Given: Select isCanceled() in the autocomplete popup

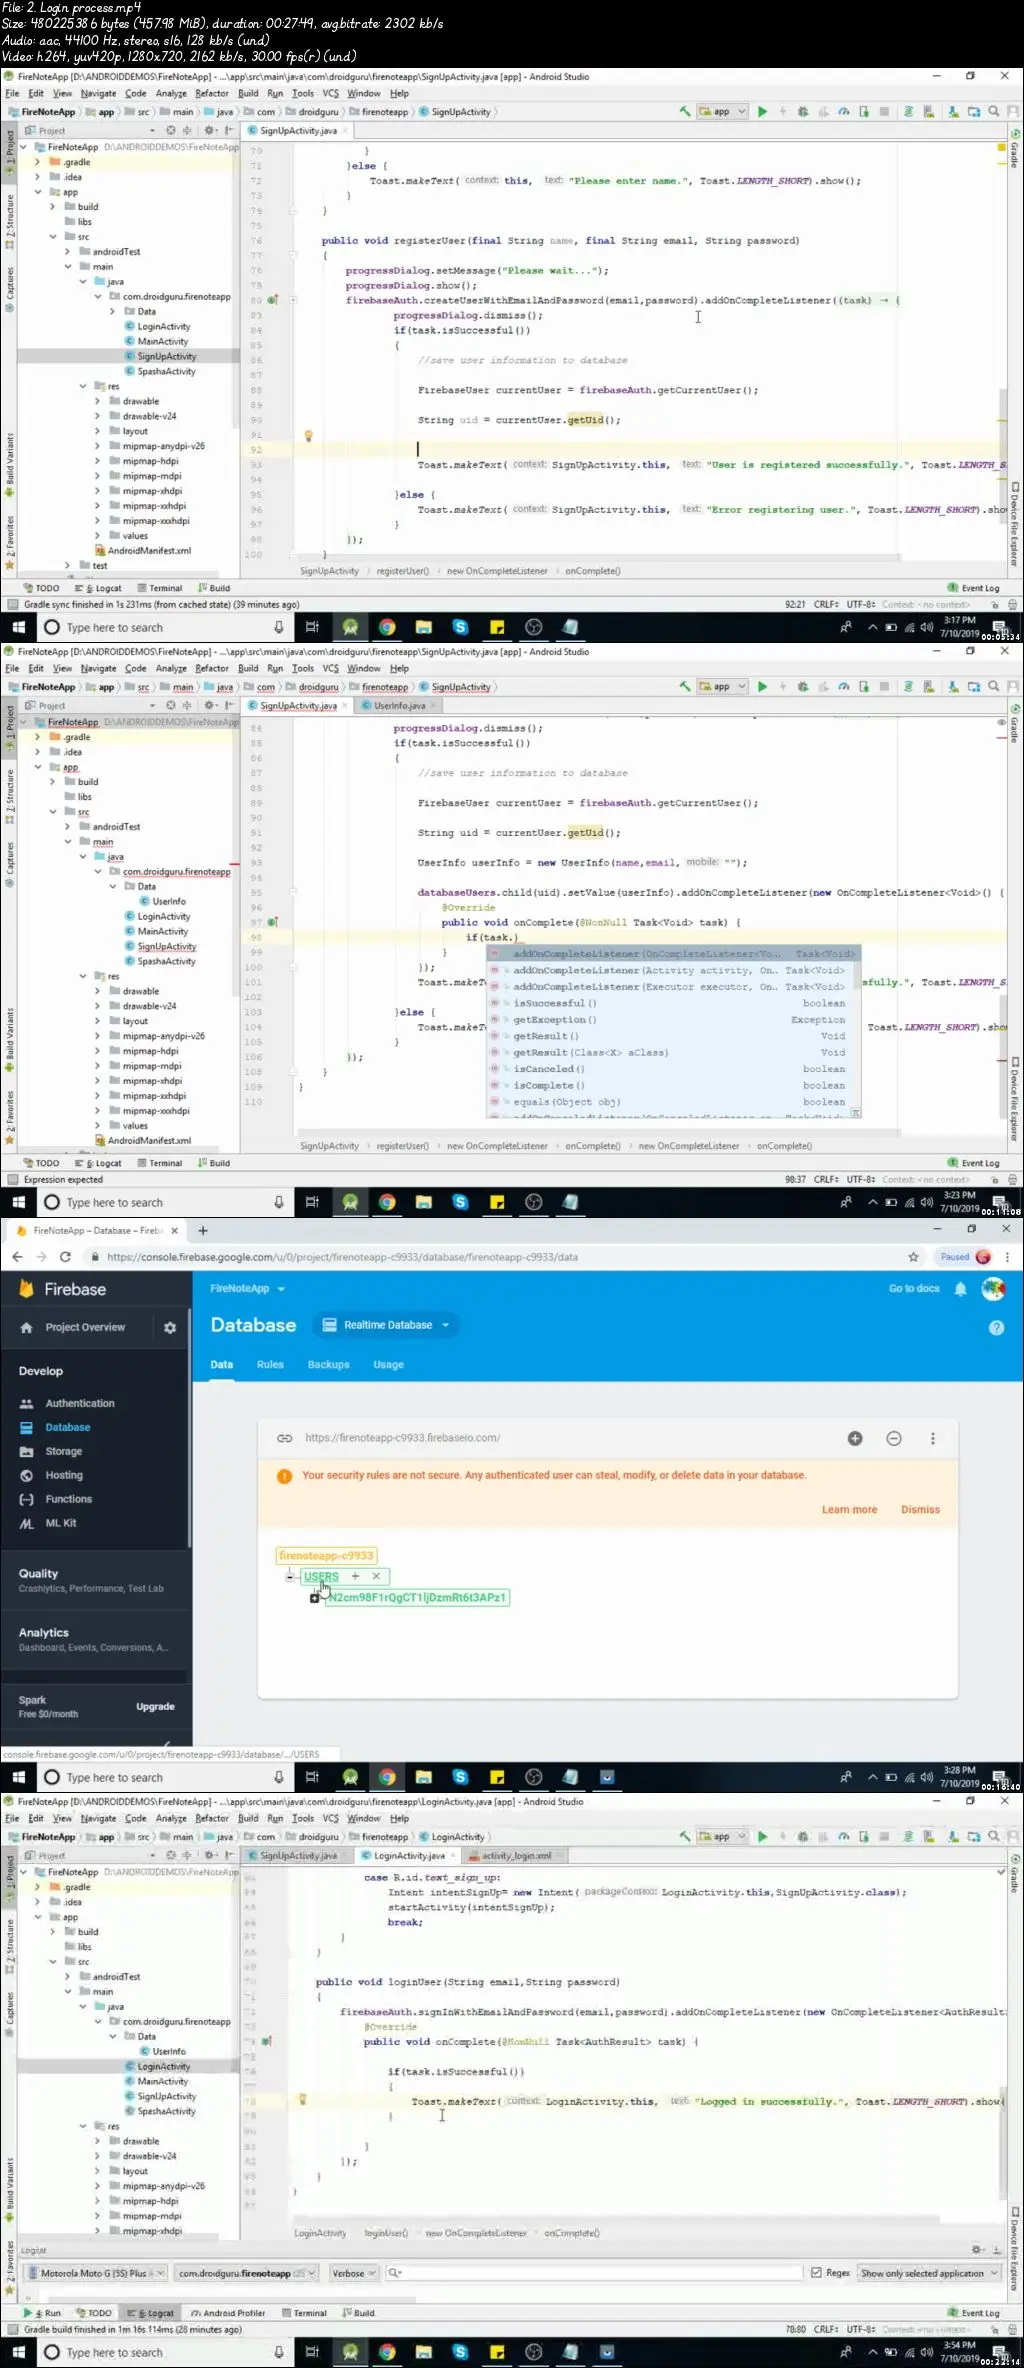Looking at the screenshot, I should point(674,1069).
